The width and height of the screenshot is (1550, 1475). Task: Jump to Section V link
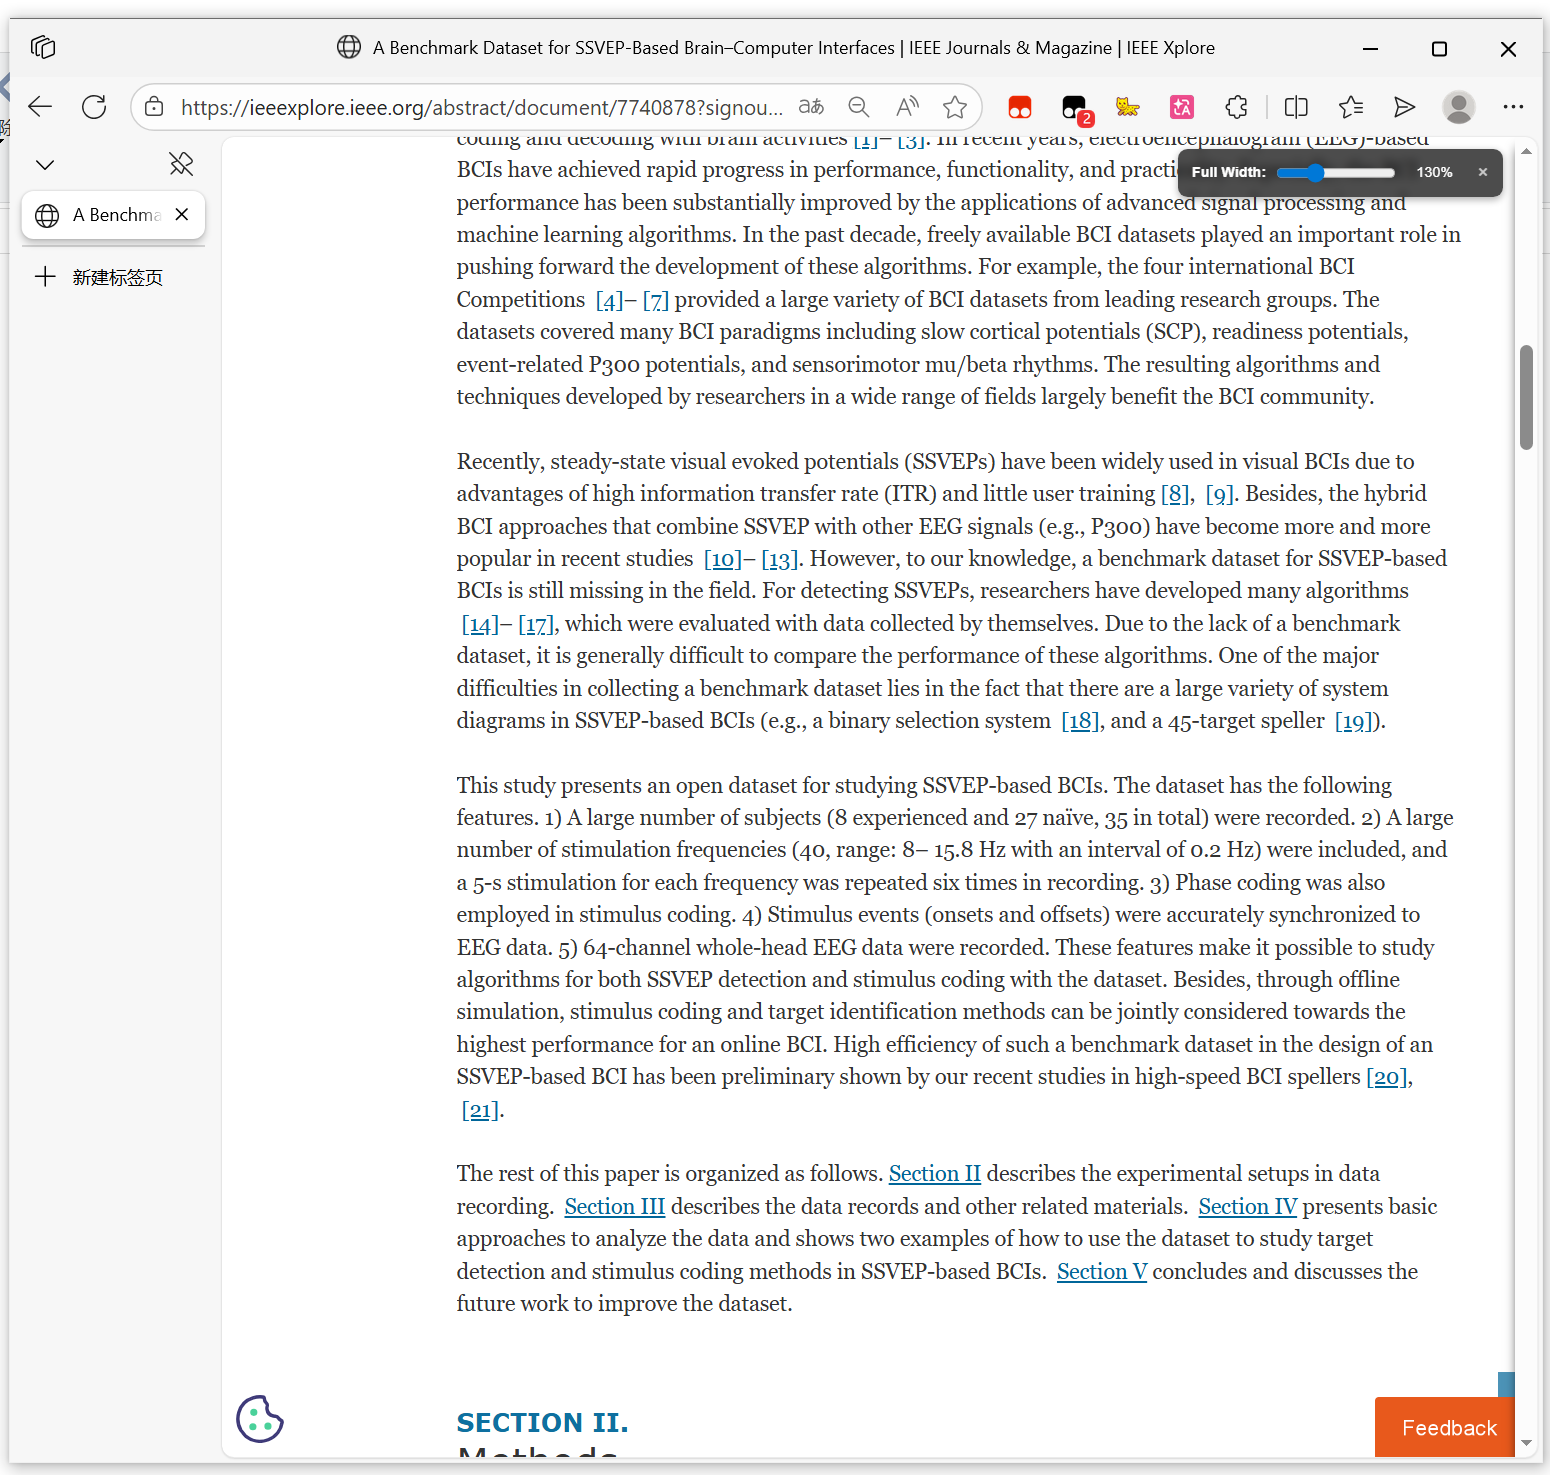1102,1272
